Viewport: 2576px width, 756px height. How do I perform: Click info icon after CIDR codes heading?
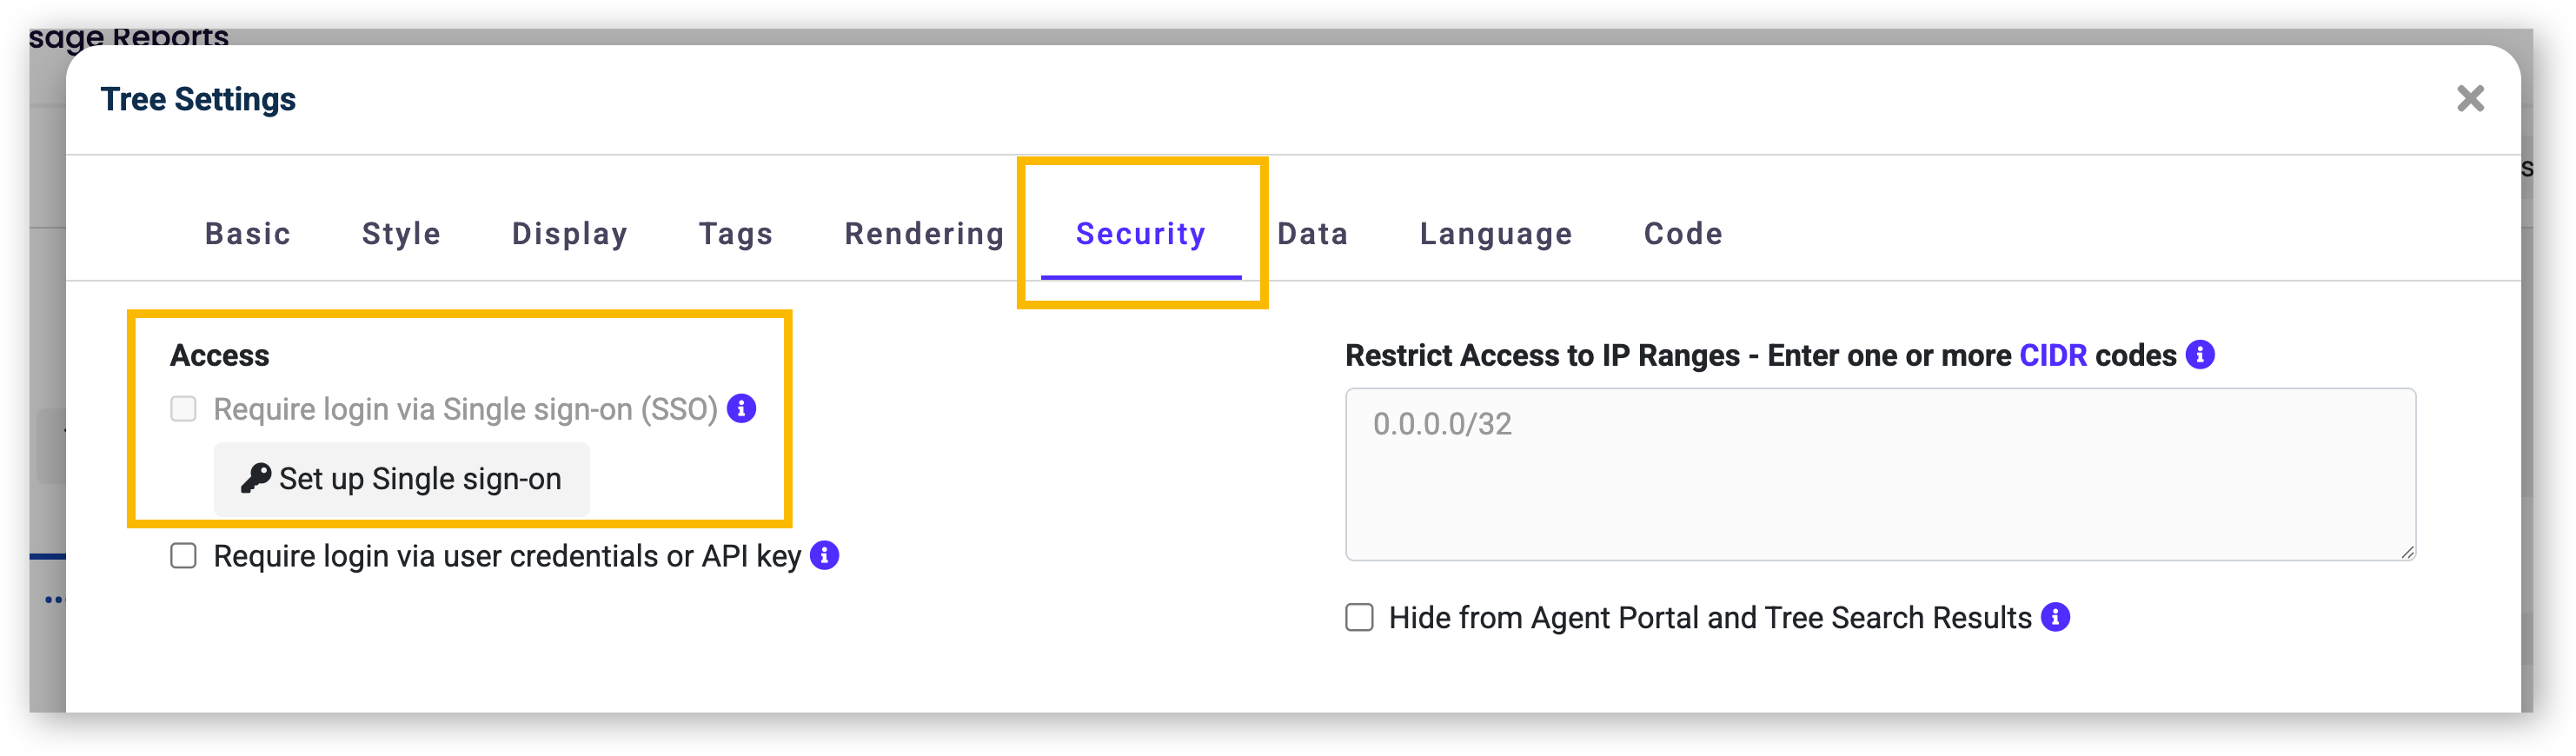[x=2200, y=354]
